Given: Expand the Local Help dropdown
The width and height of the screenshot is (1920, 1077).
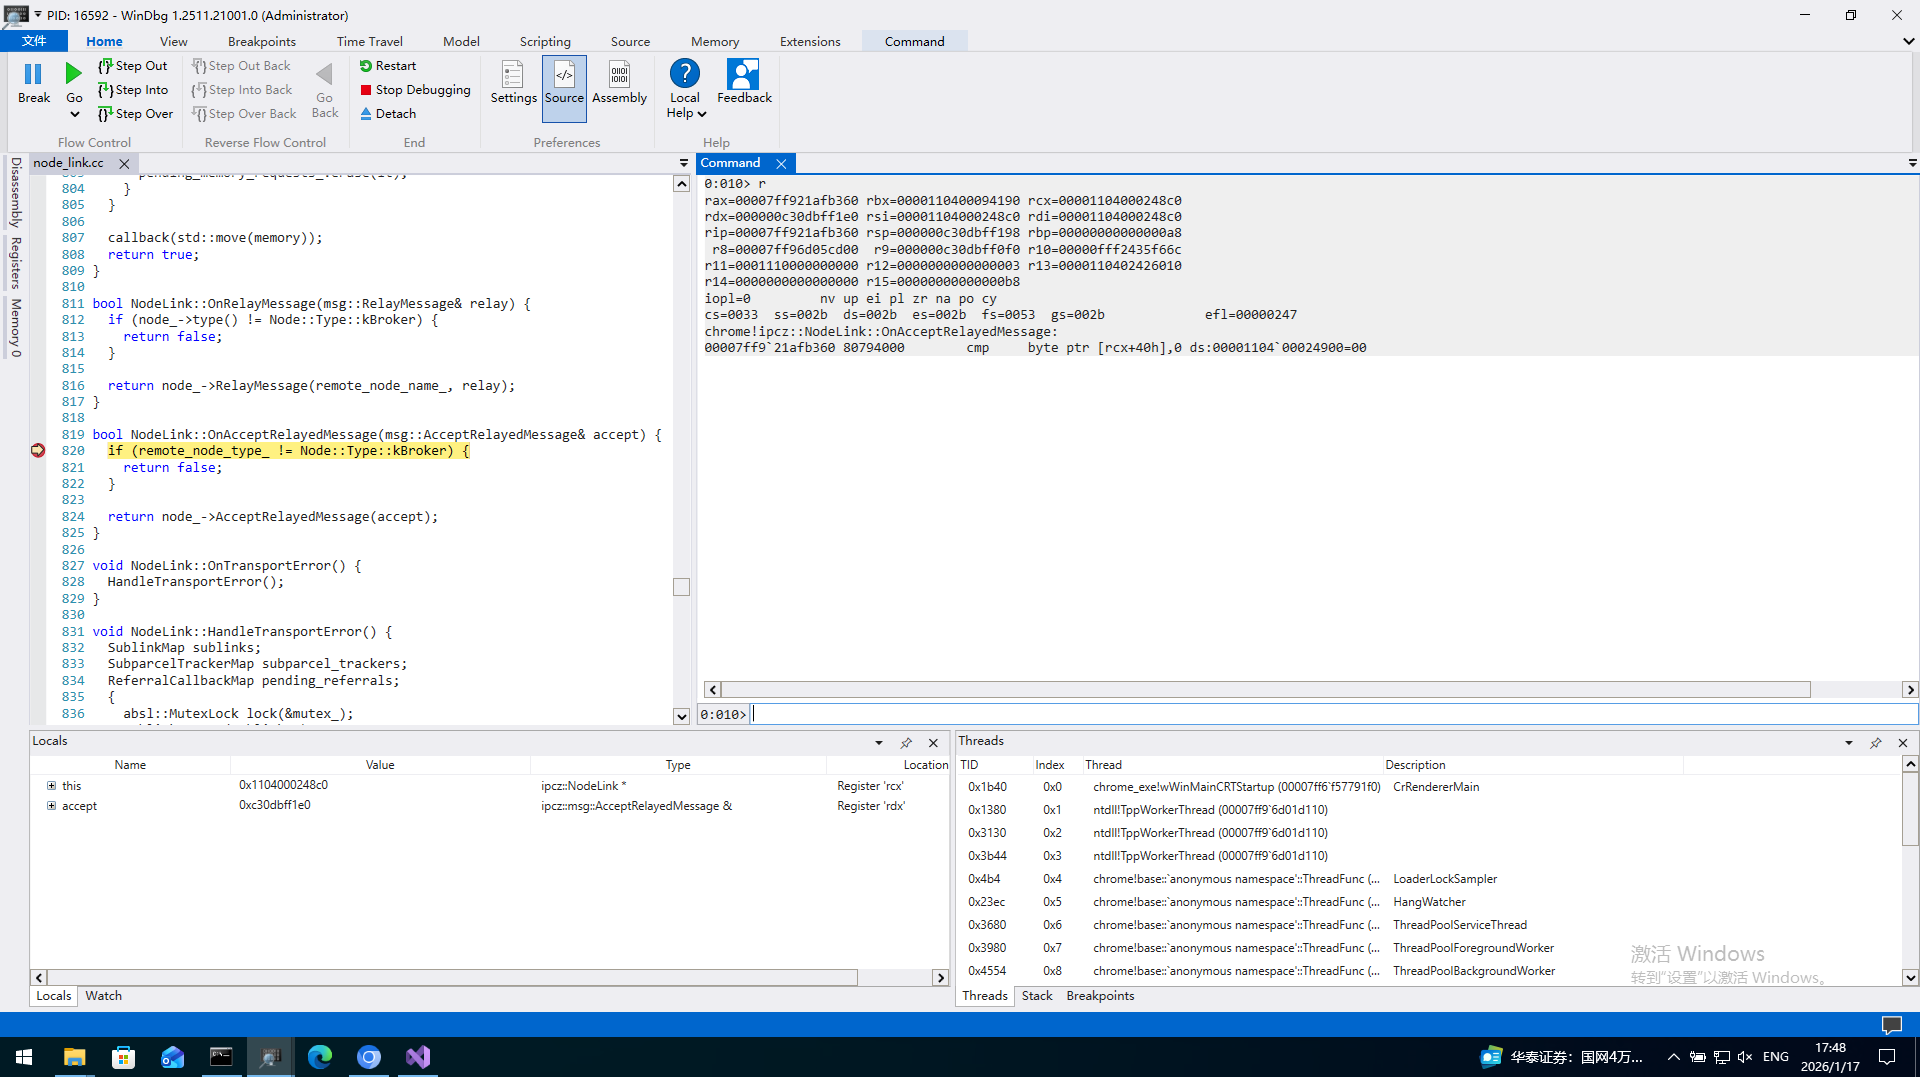Looking at the screenshot, I should click(x=702, y=114).
